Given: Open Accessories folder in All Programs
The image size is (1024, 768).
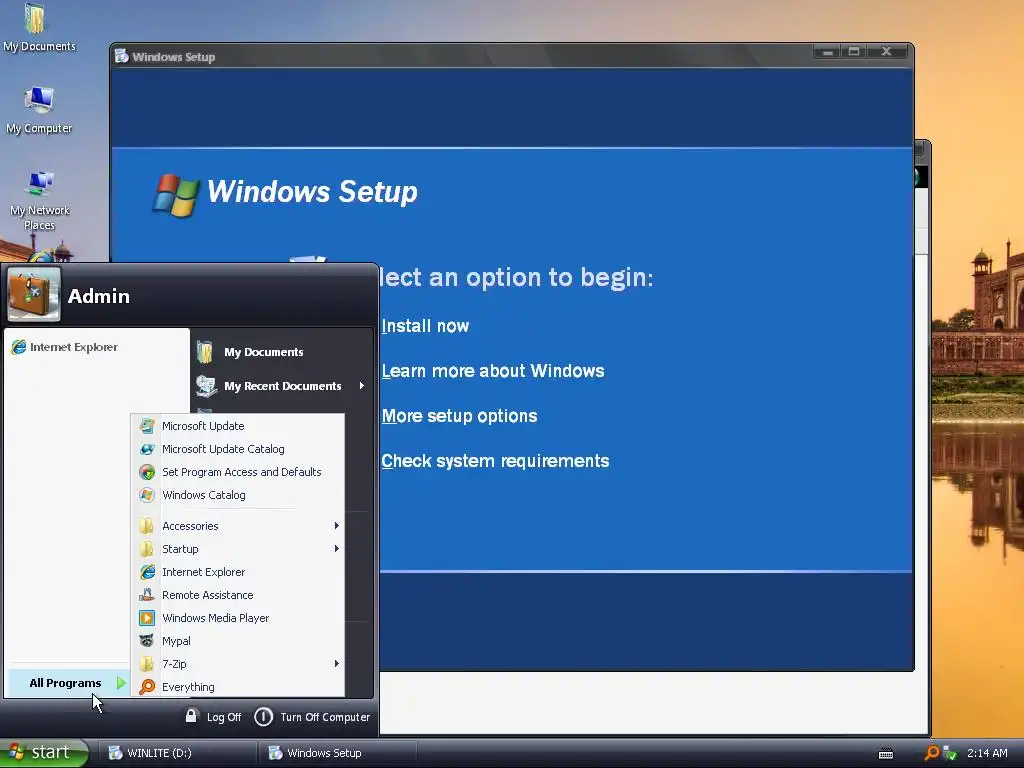Looking at the screenshot, I should pyautogui.click(x=238, y=526).
